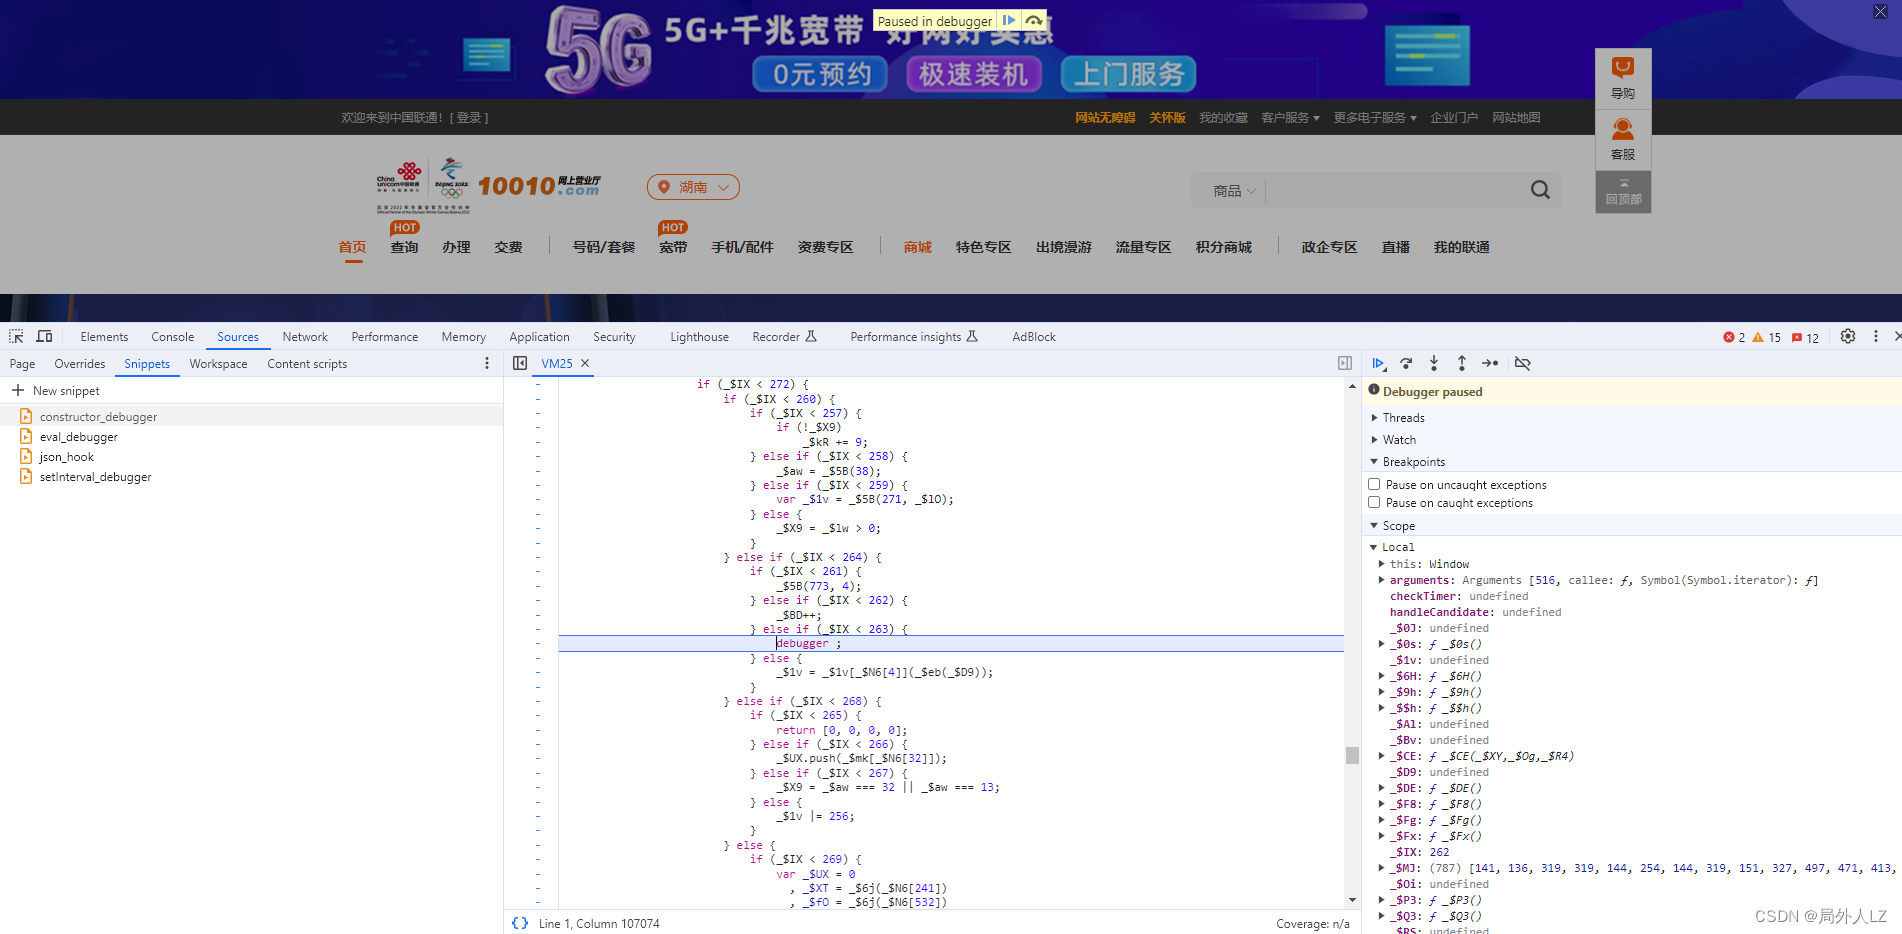
Task: Add a New snippet
Action: coord(56,390)
